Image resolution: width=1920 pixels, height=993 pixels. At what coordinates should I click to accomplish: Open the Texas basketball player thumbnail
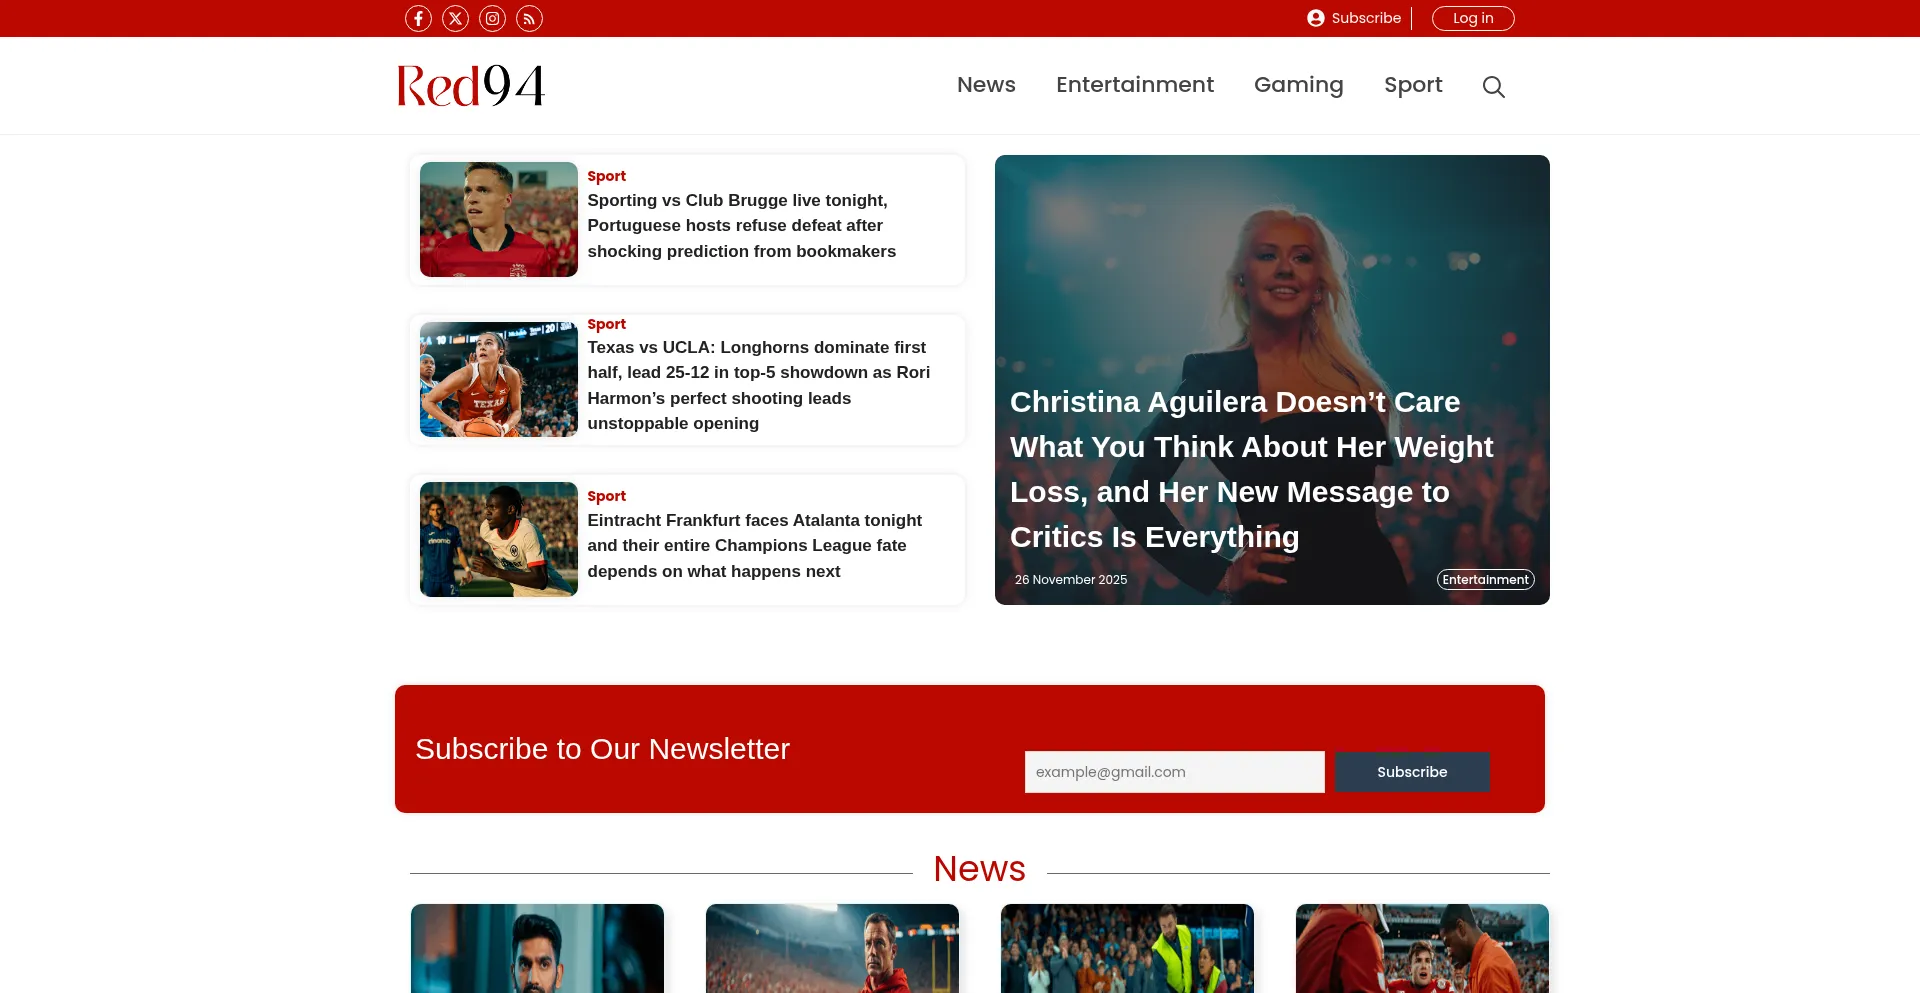[x=499, y=380]
